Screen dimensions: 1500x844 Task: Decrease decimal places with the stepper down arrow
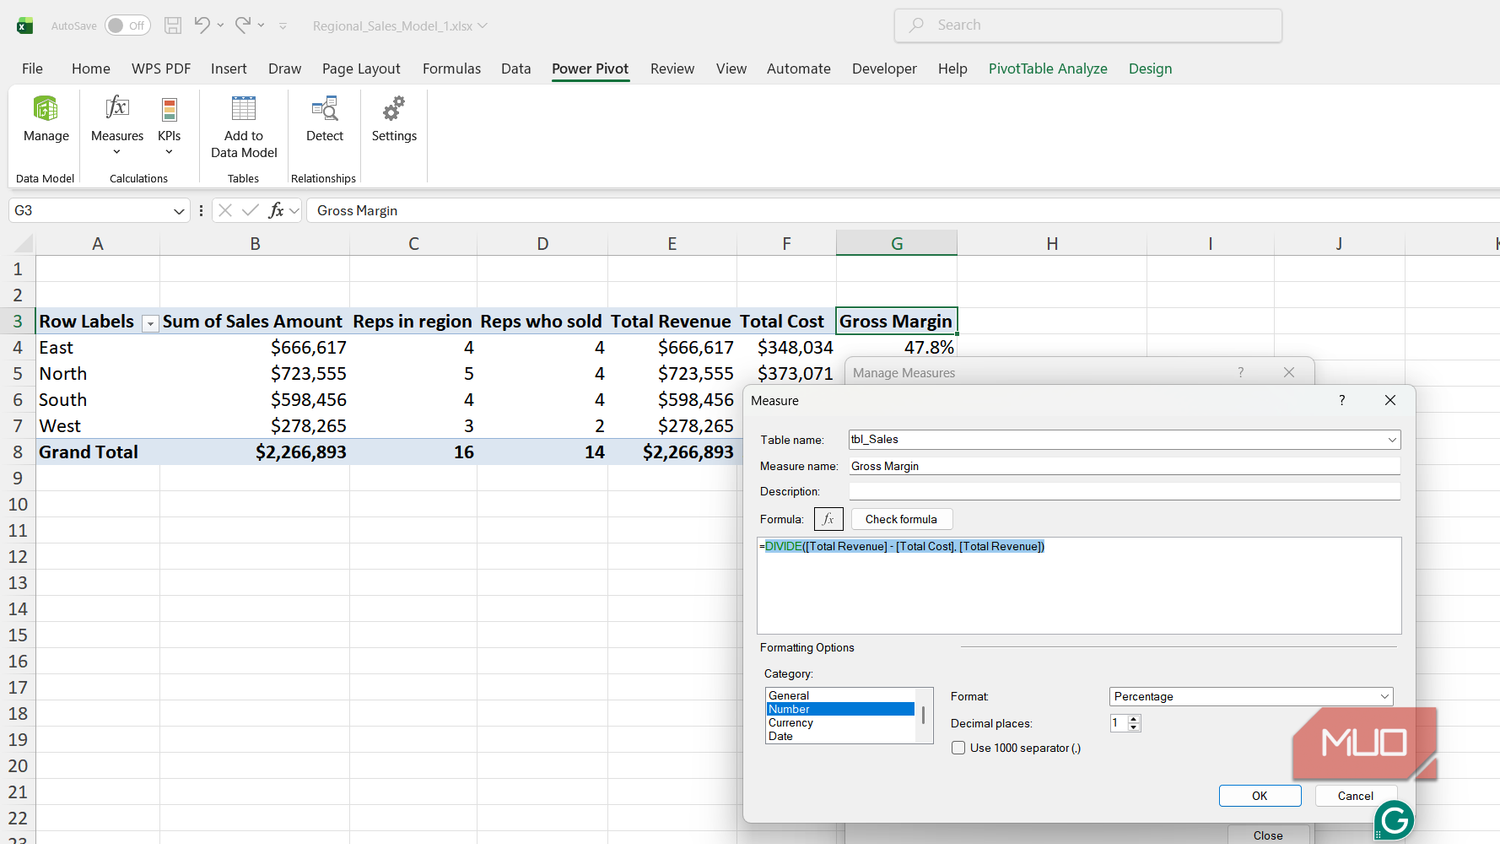1134,728
